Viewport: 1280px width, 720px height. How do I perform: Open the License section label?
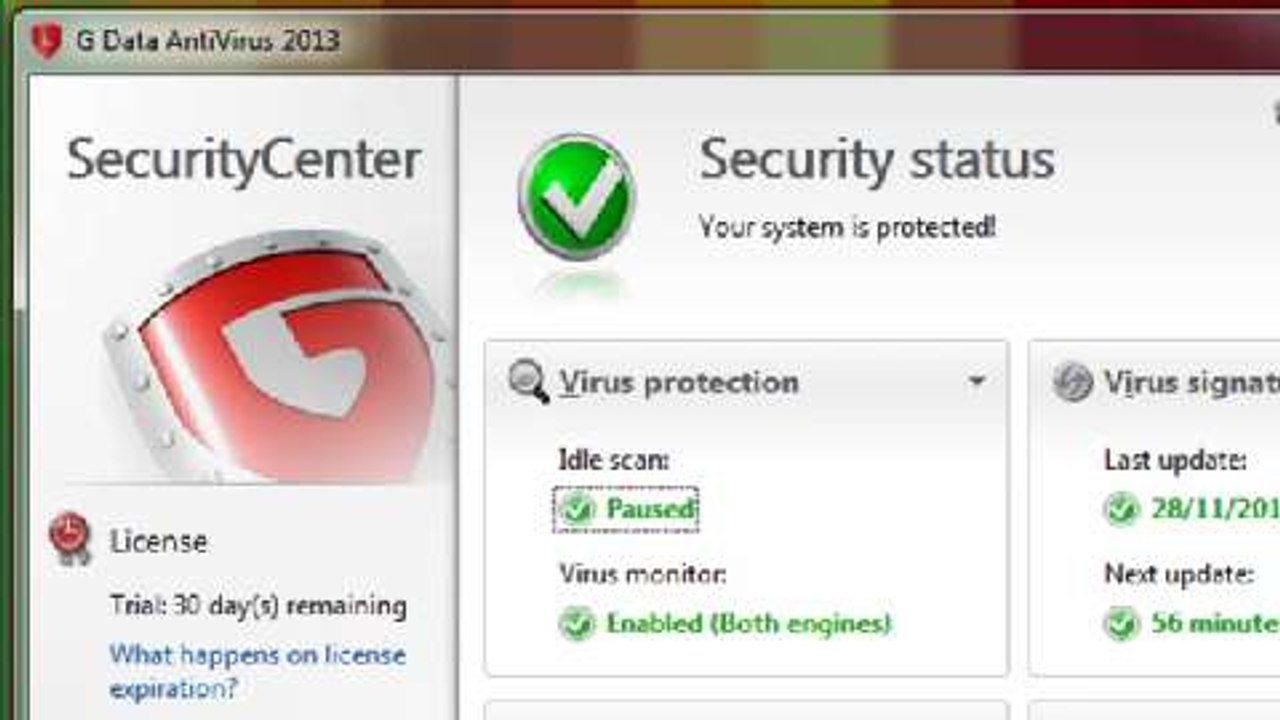(x=159, y=542)
